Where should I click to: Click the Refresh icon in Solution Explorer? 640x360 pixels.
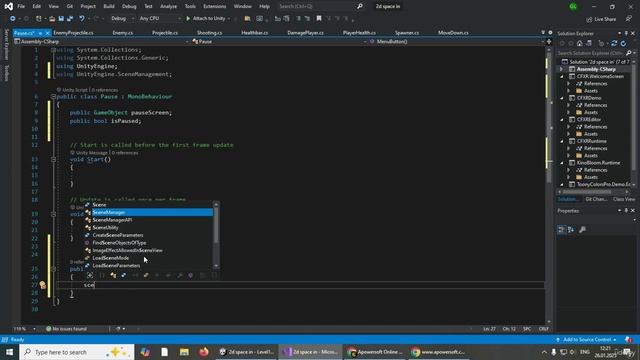(623, 43)
